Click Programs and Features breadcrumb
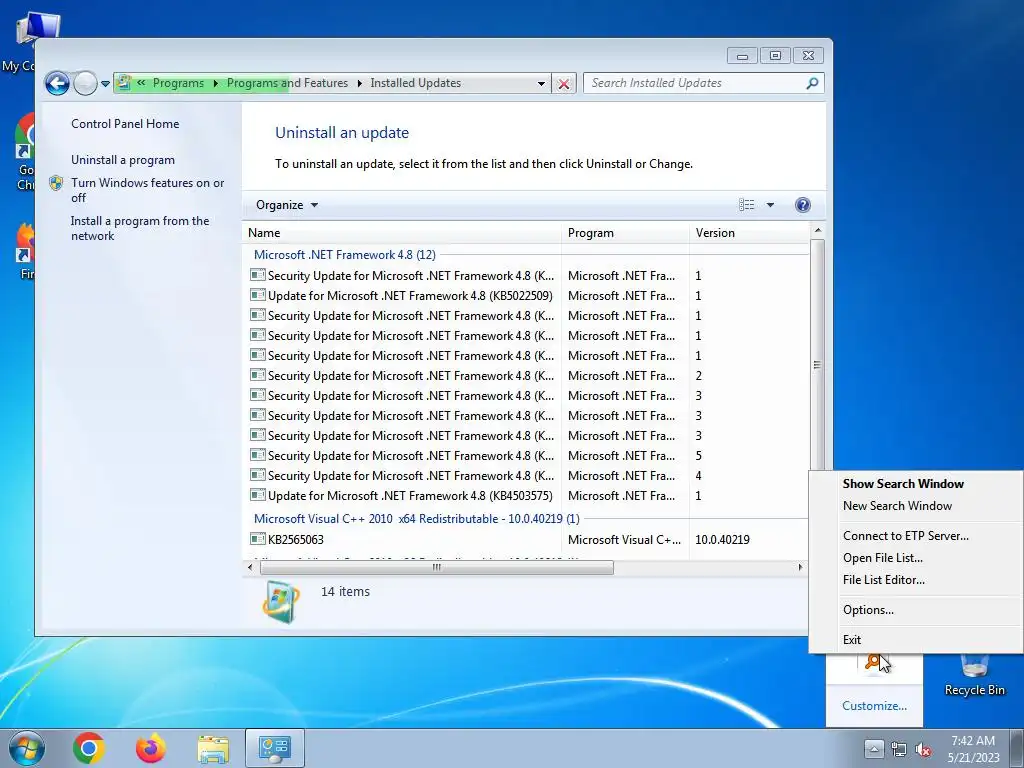The height and width of the screenshot is (768, 1024). click(287, 83)
